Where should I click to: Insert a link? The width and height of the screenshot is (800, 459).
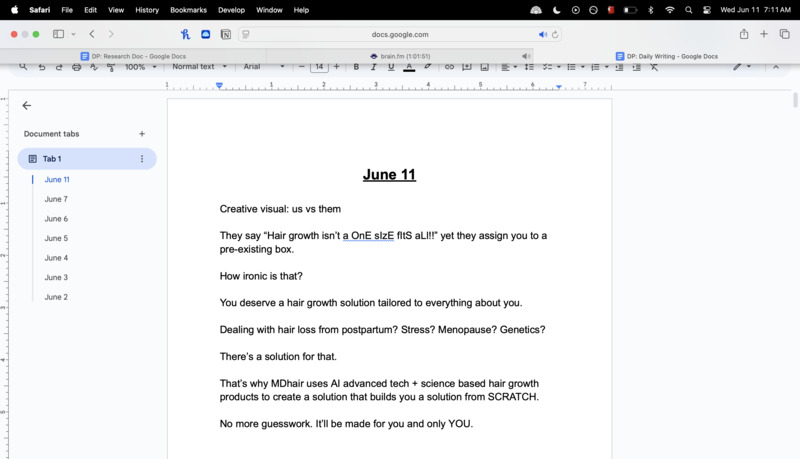449,67
